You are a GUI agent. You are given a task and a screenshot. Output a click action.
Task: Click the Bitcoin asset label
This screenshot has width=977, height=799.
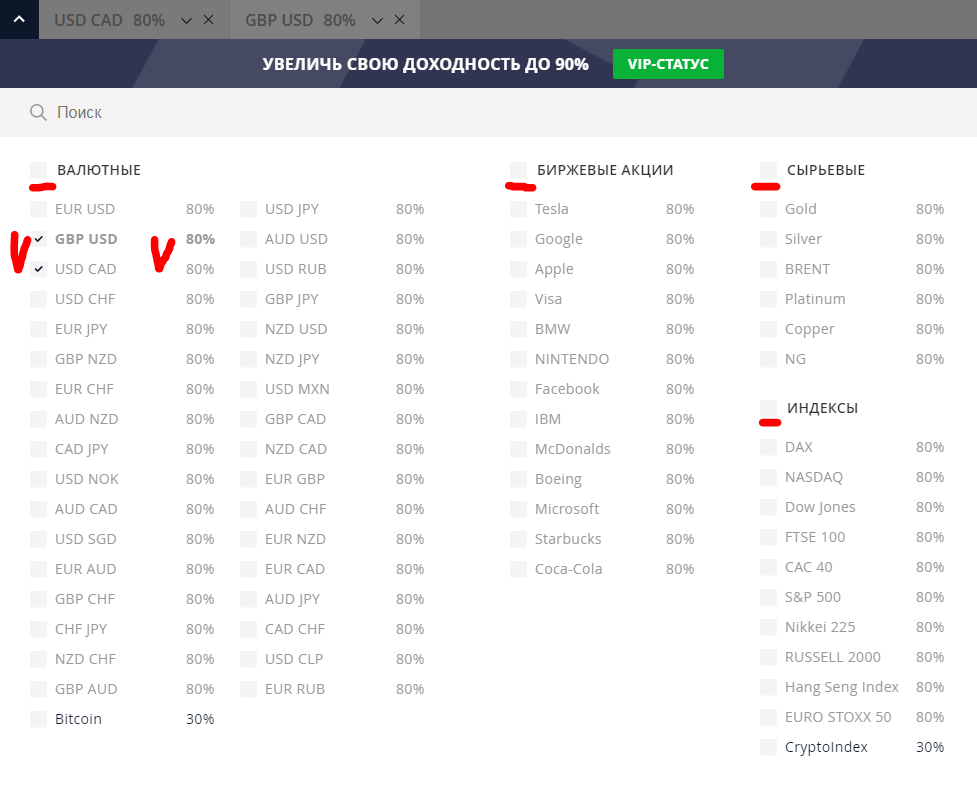[78, 719]
